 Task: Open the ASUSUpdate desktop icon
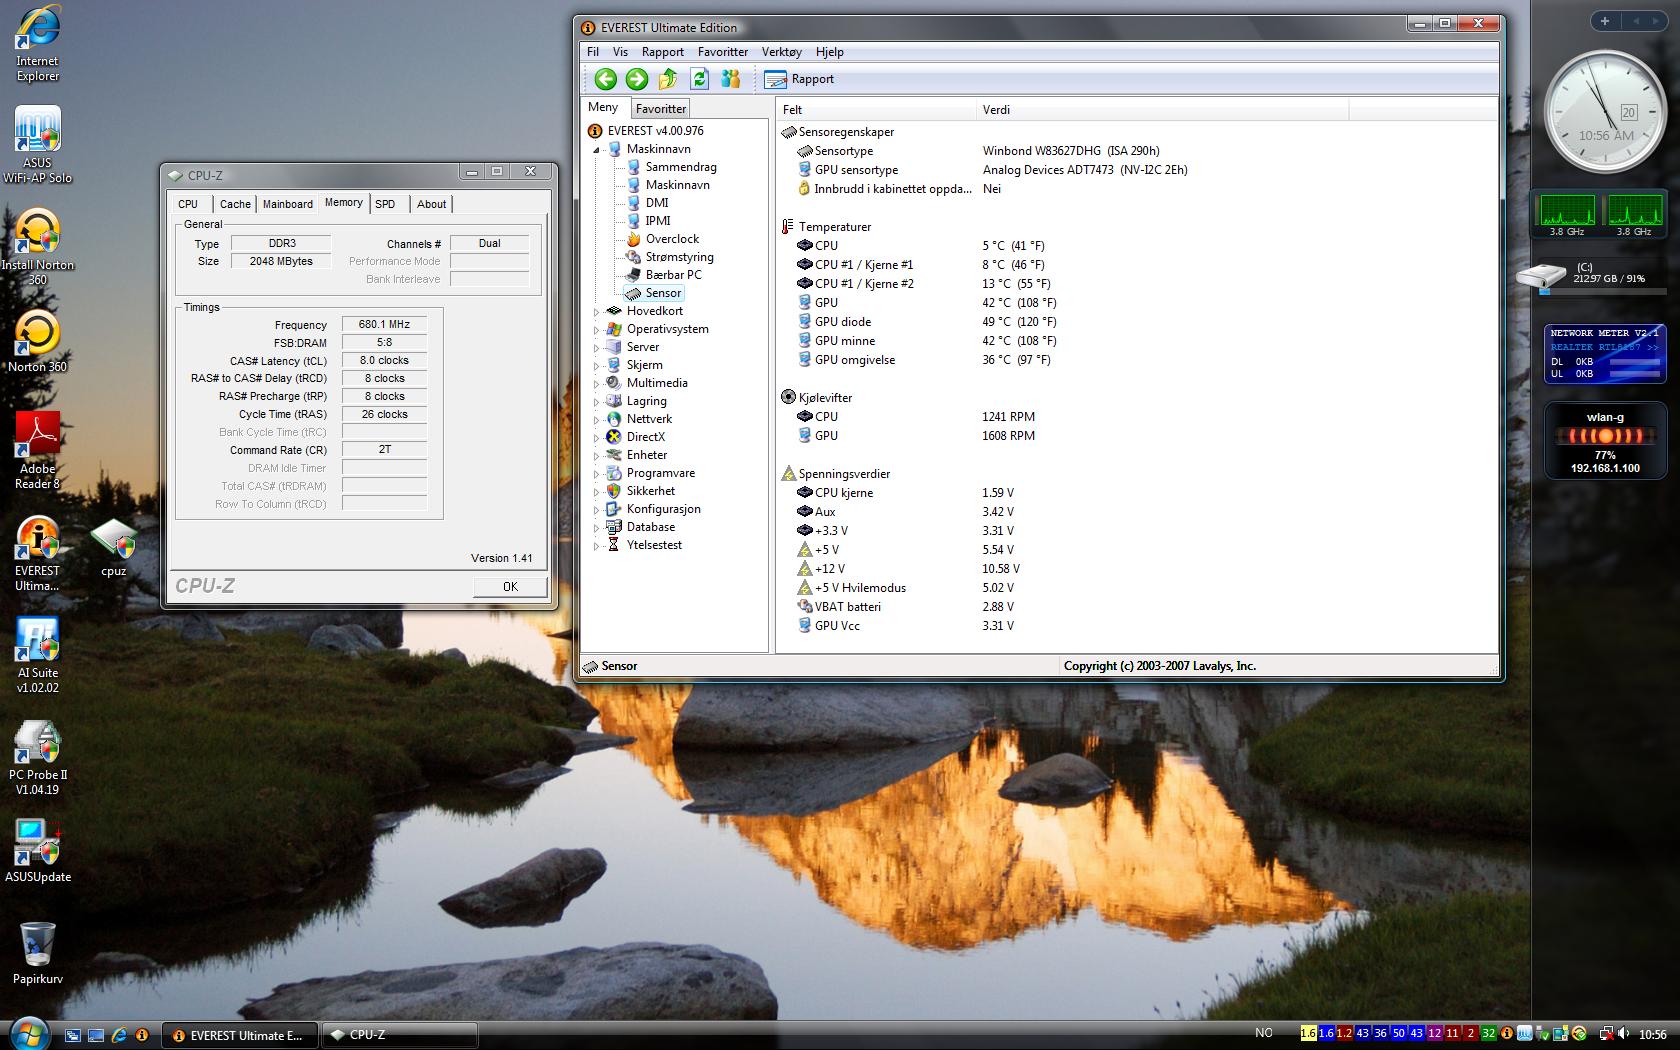[x=37, y=851]
